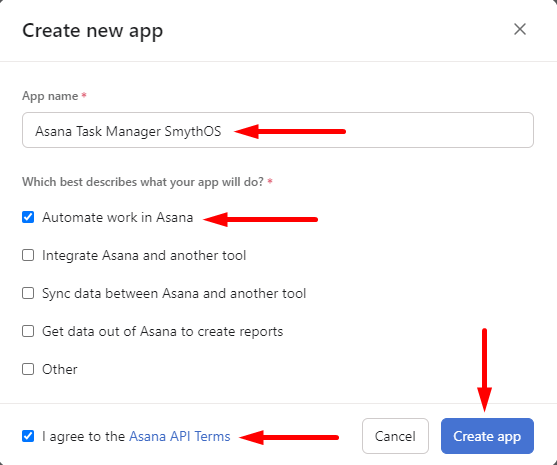Open the Asana API Terms link
This screenshot has height=465, width=557.
(x=180, y=436)
